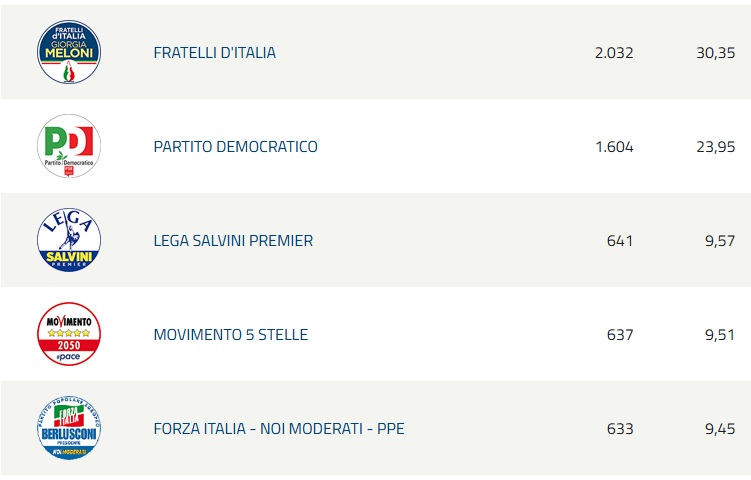Image resolution: width=751 pixels, height=480 pixels.
Task: Click the Forza Italia Berlusconi logo
Action: coord(69,429)
